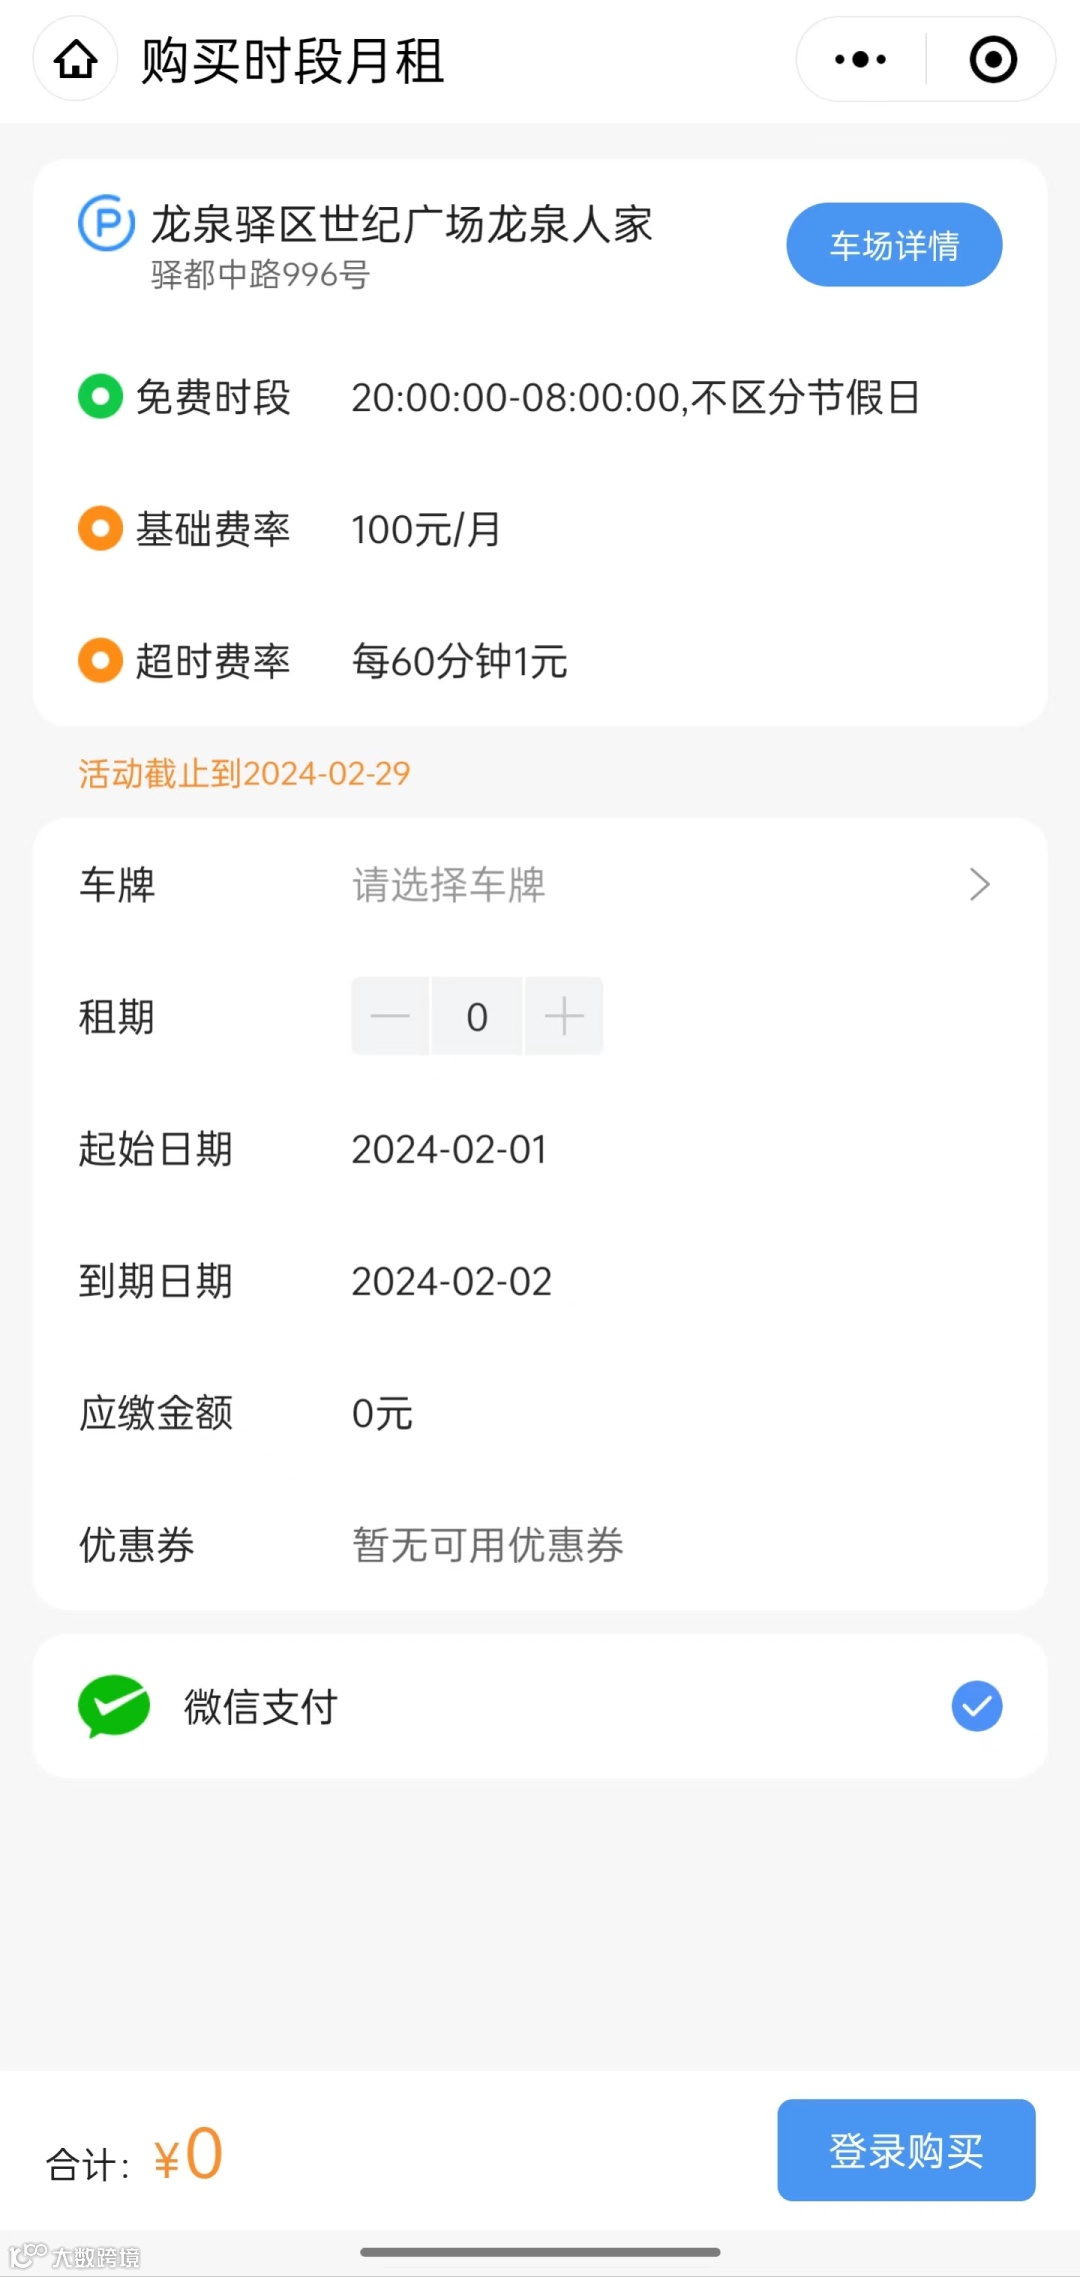
Task: Tap the 购买时段月租 page title
Action: point(292,61)
